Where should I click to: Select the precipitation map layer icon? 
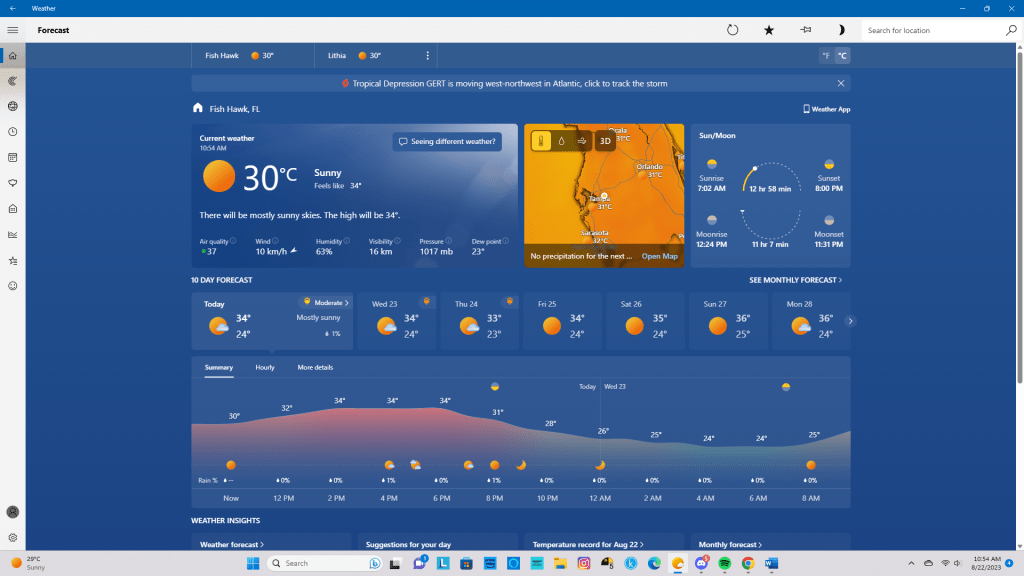tap(561, 141)
